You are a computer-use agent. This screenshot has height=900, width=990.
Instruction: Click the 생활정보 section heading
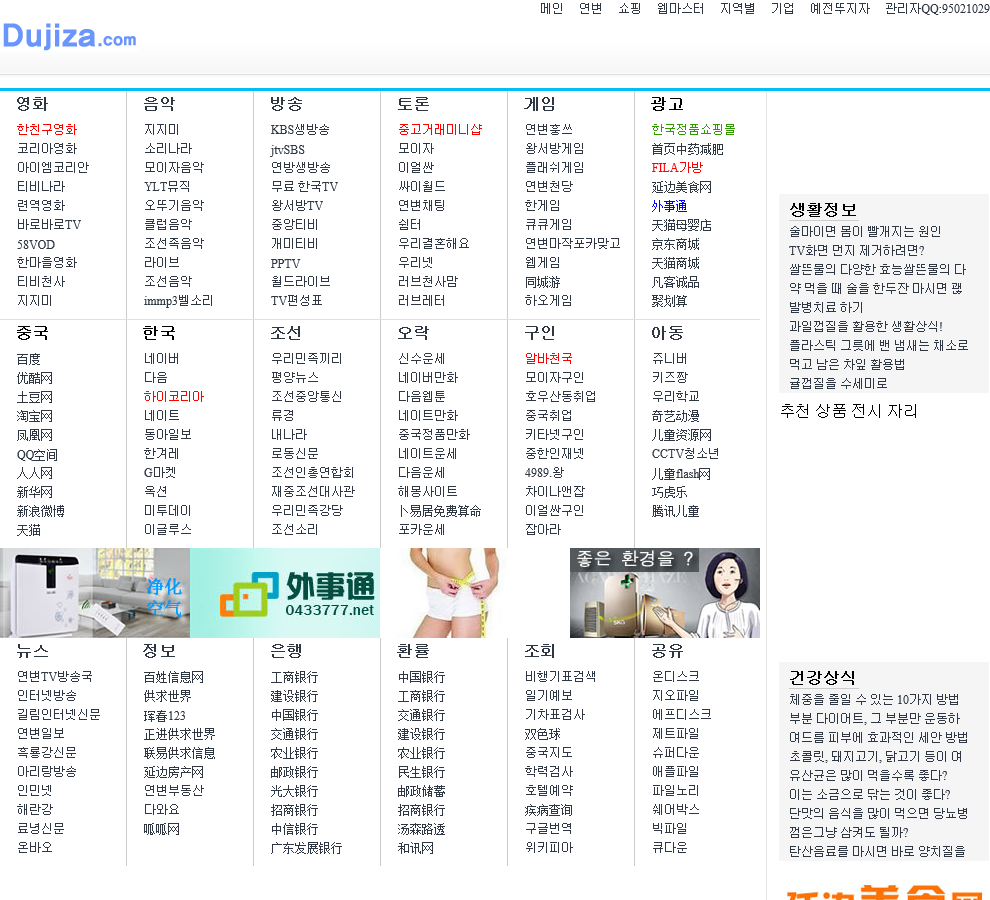823,209
